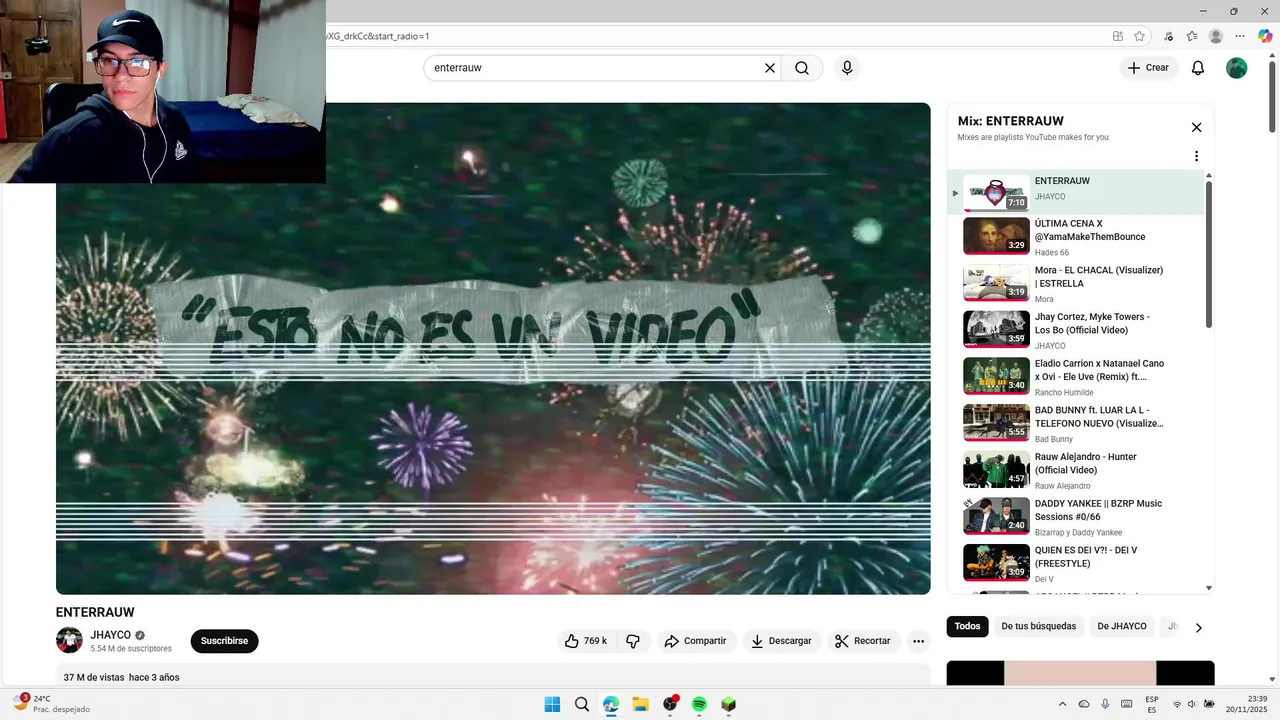Open YouTube notifications bell
This screenshot has height=720, width=1280.
click(x=1198, y=68)
